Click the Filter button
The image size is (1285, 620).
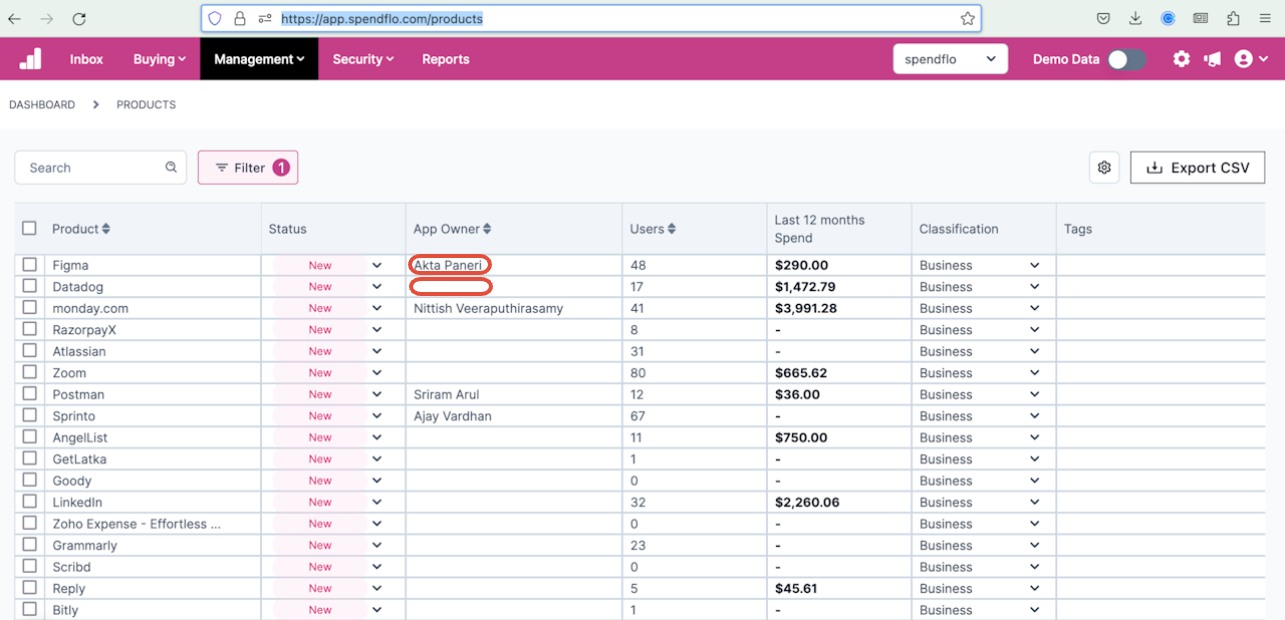point(248,168)
